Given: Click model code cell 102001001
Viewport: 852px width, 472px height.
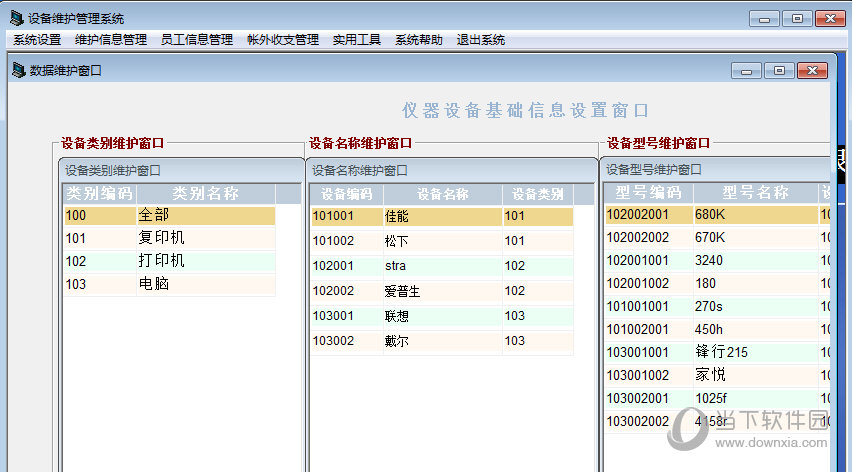Looking at the screenshot, I should point(649,261).
